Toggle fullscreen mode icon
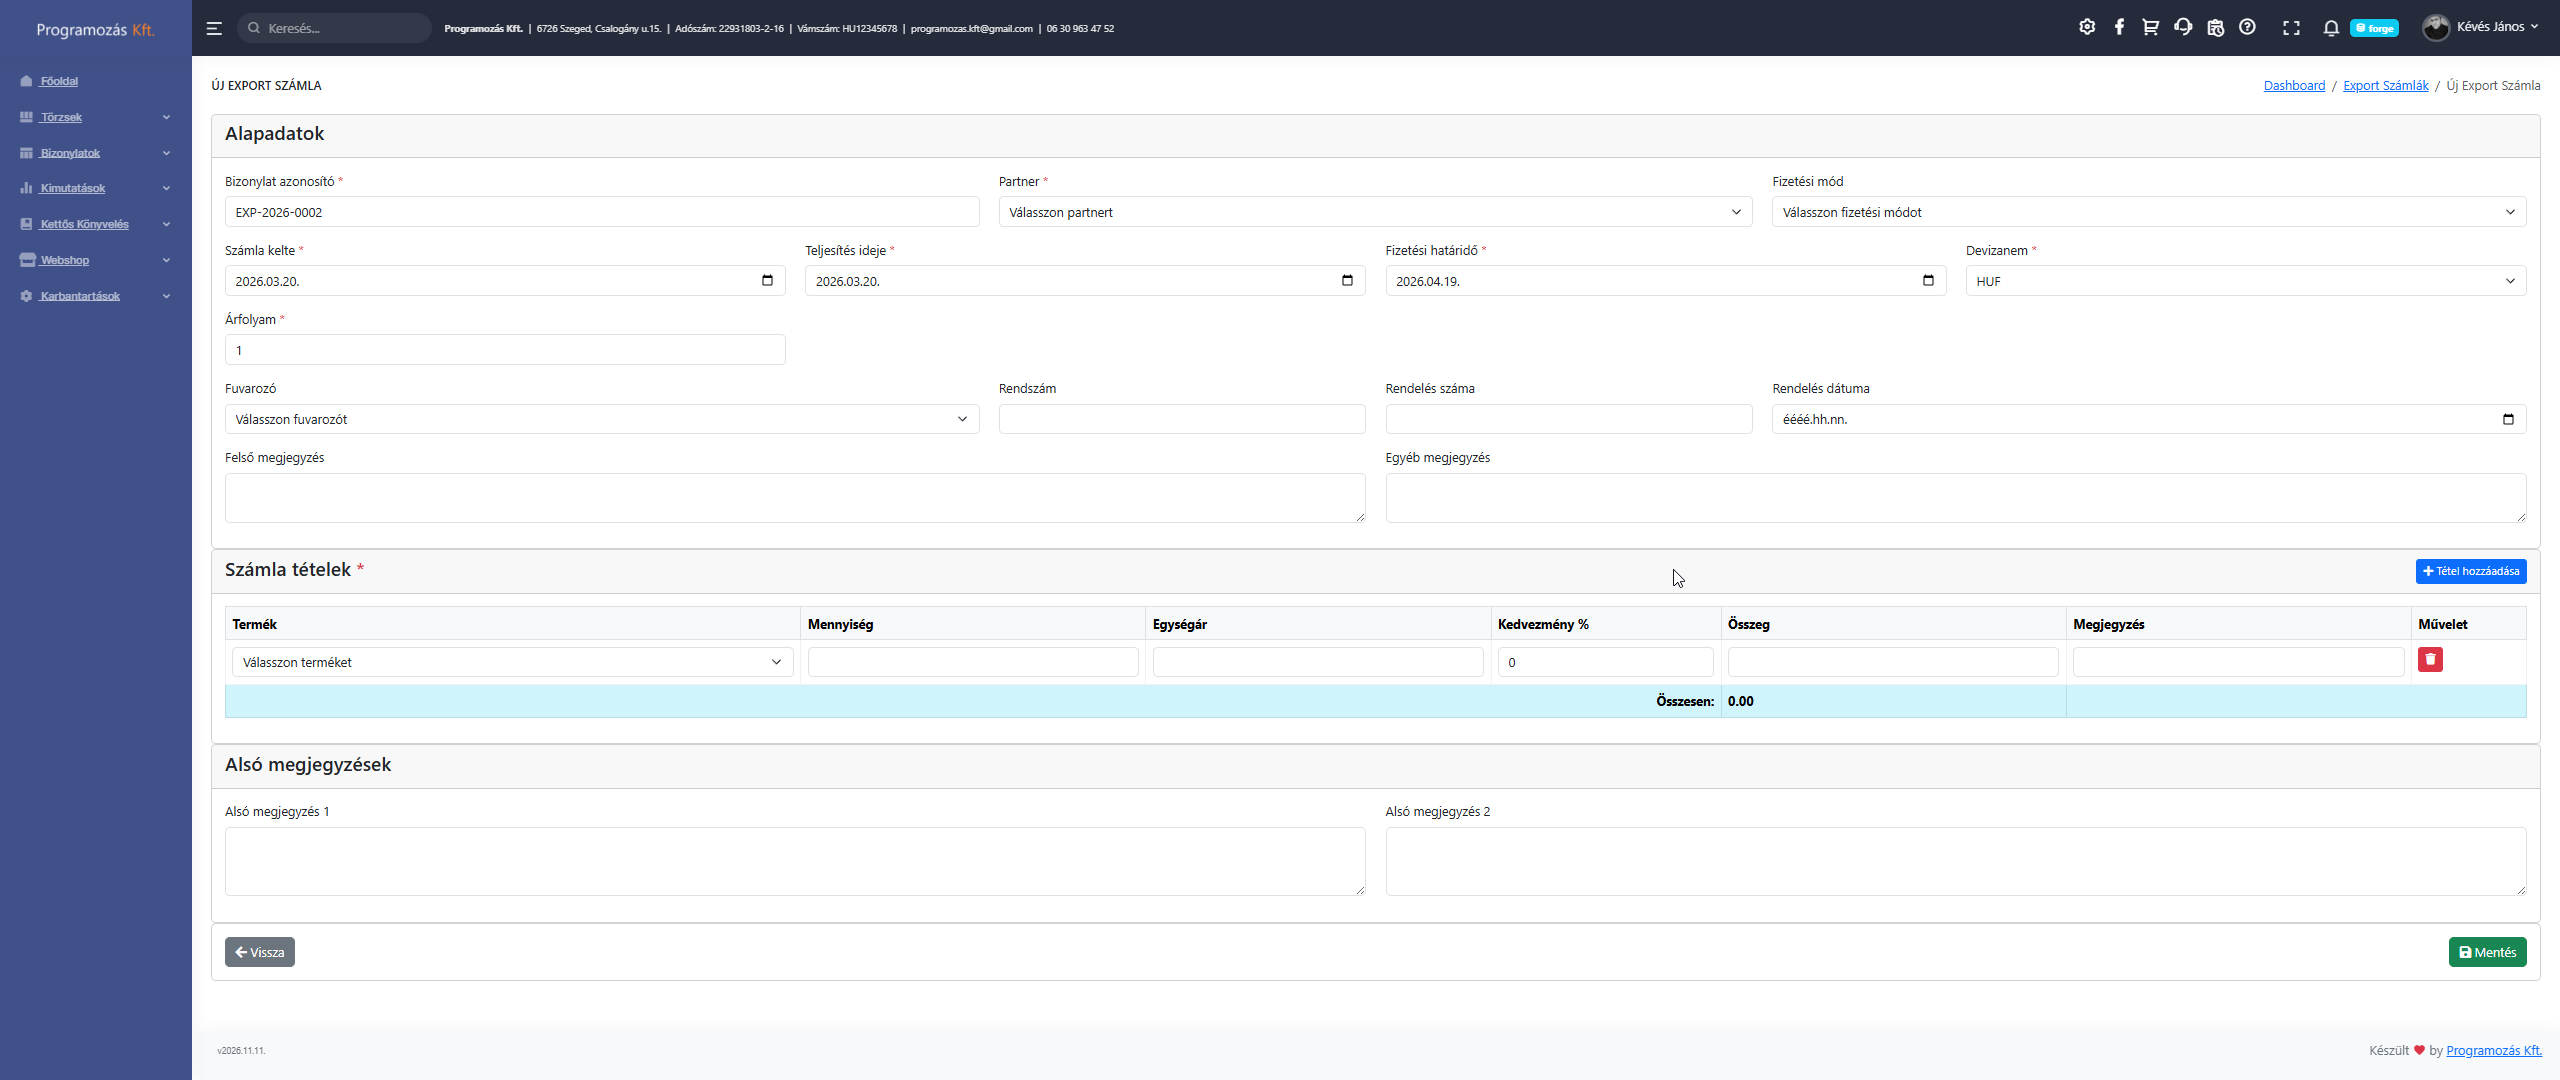The height and width of the screenshot is (1080, 2560). click(x=2291, y=28)
